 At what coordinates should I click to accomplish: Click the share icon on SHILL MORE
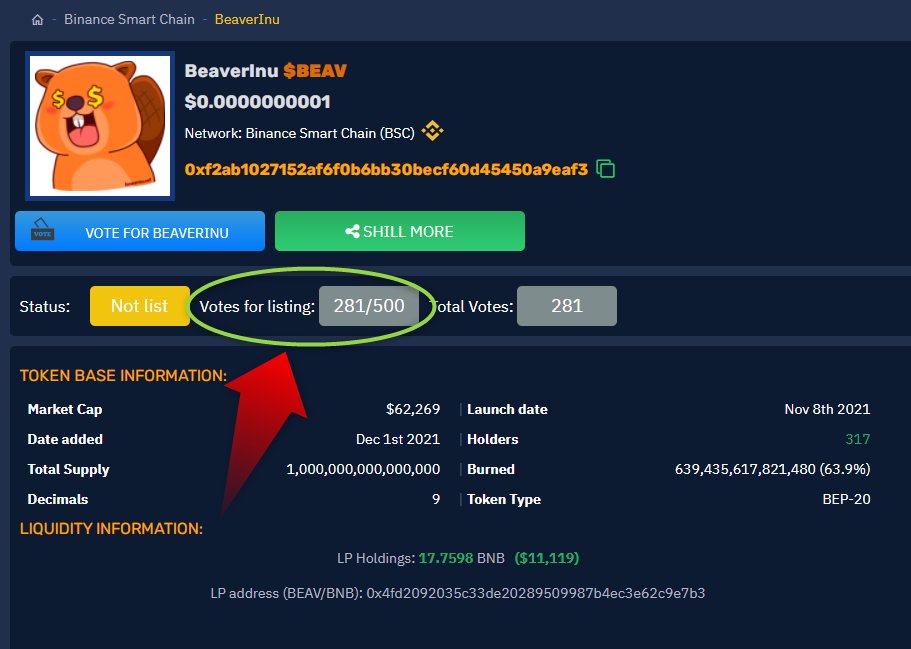tap(352, 231)
